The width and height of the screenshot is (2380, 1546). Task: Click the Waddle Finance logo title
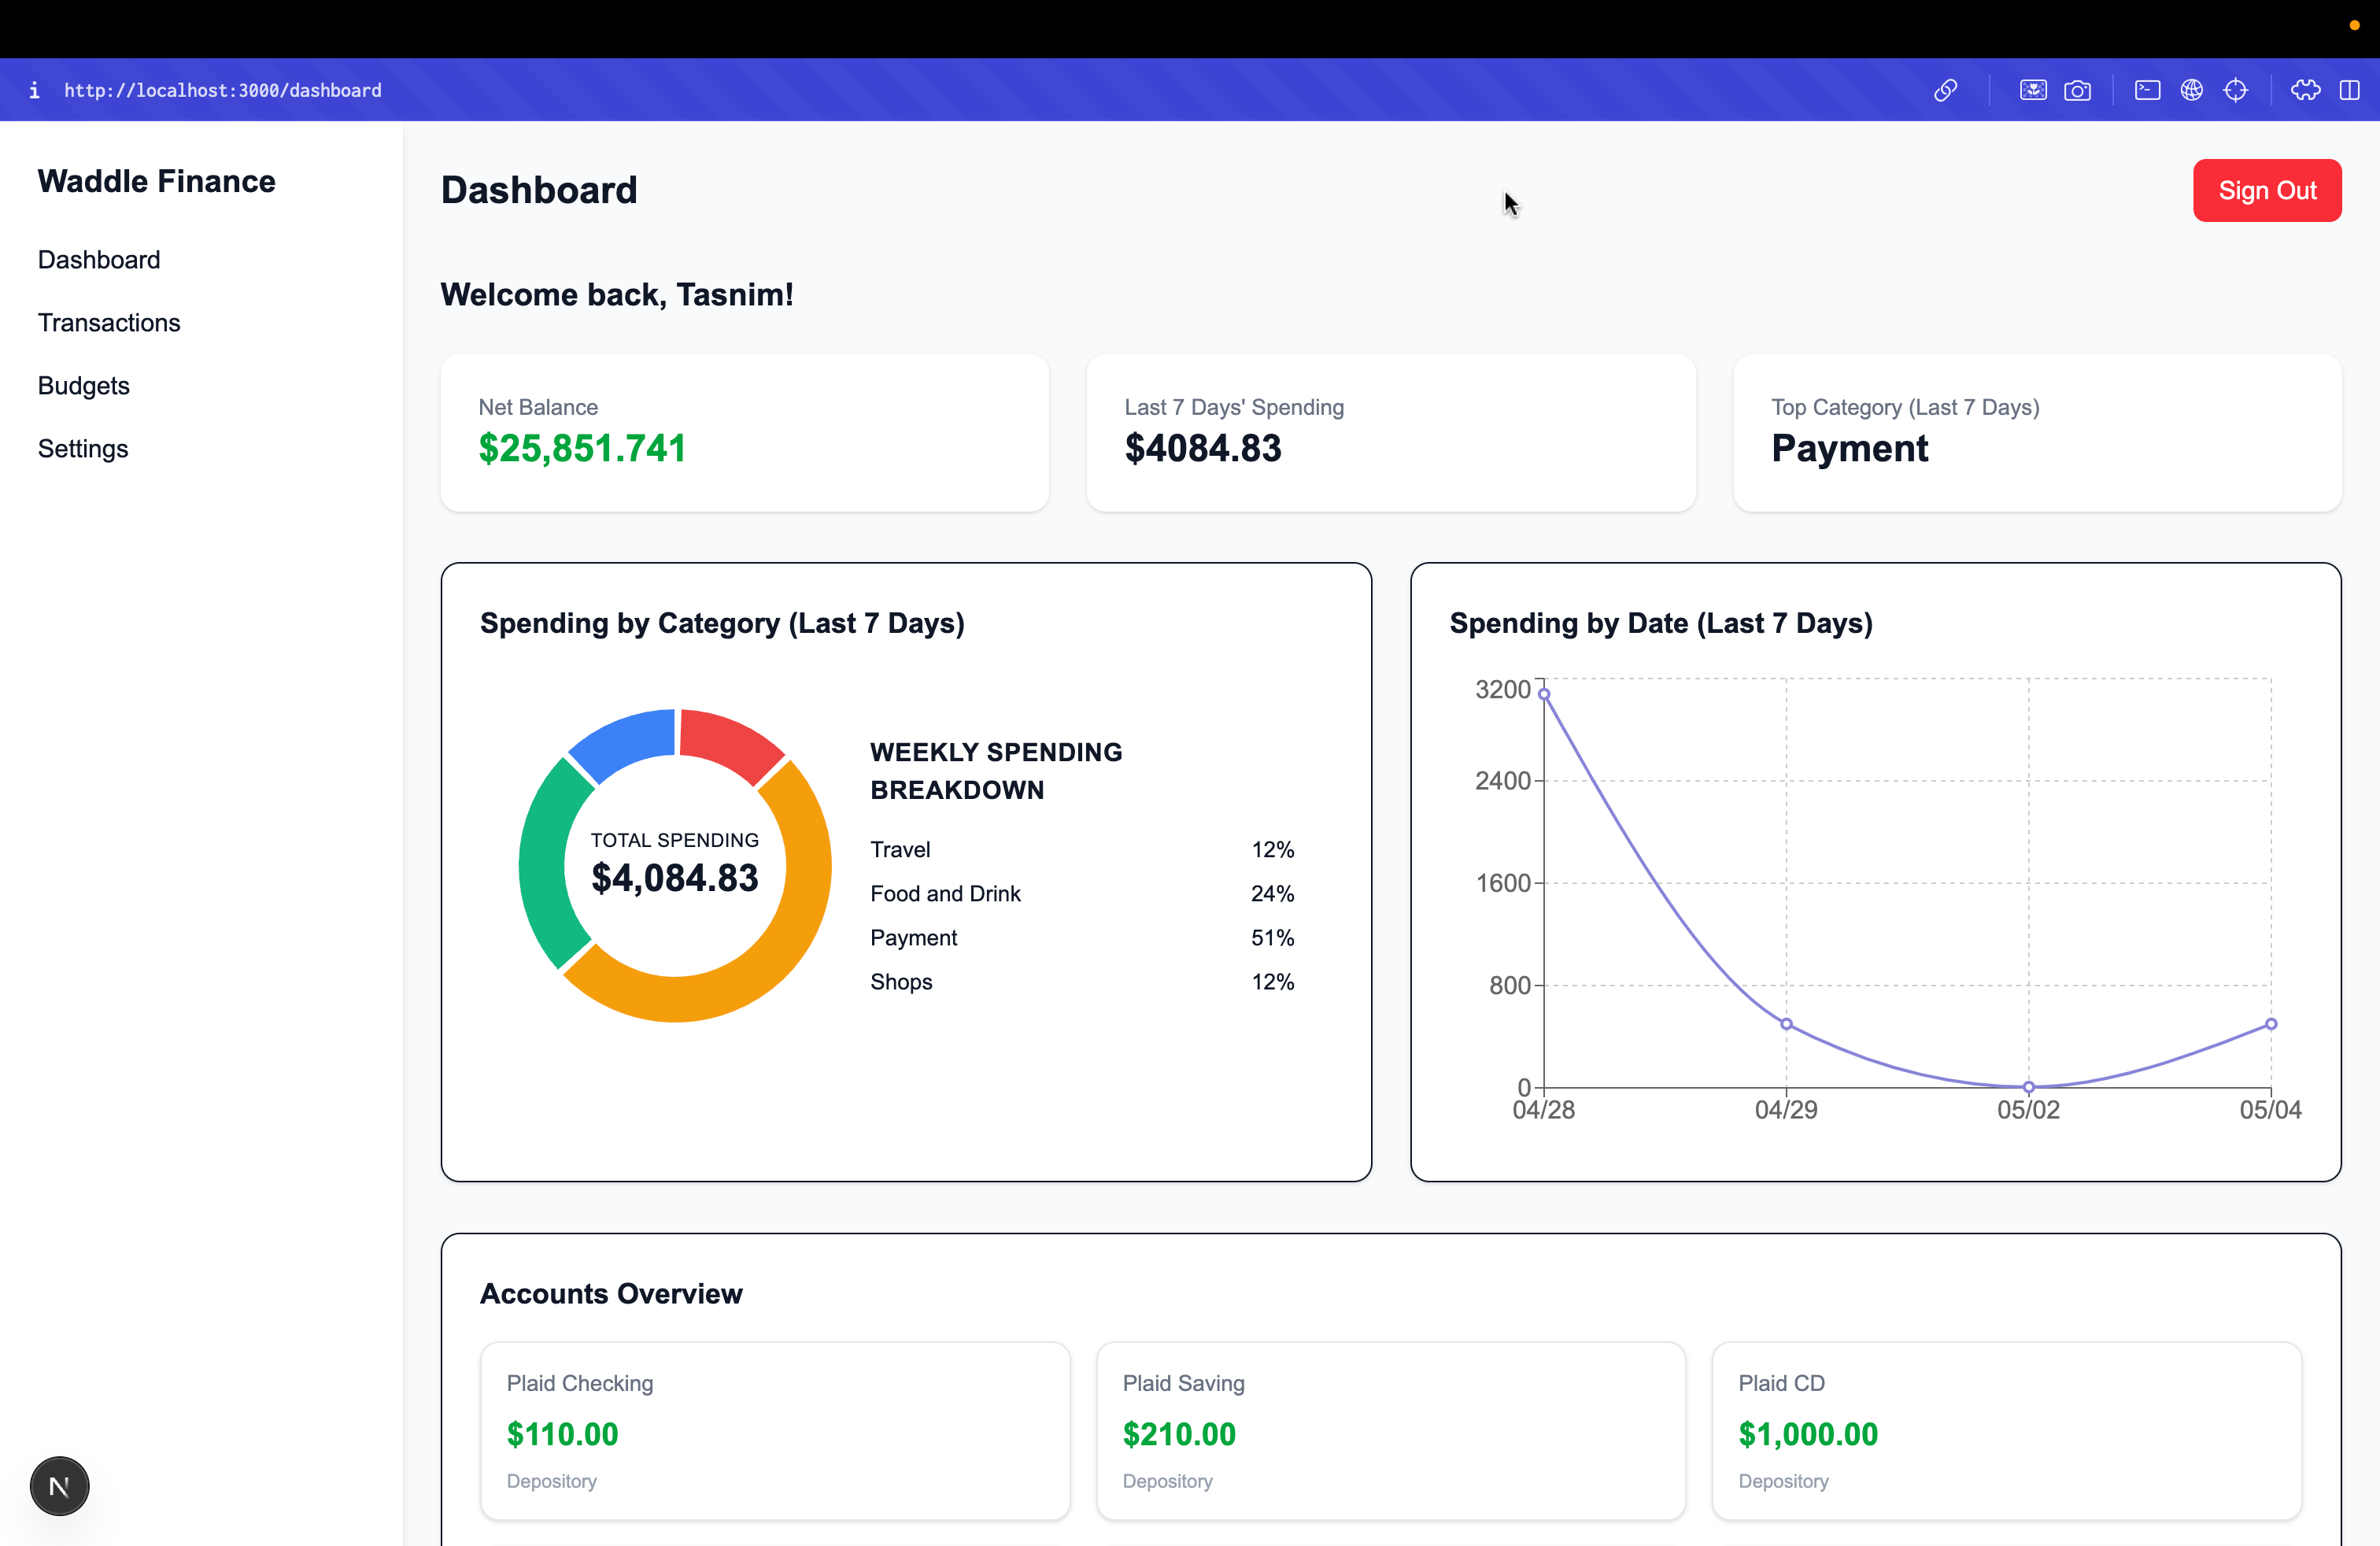[x=157, y=181]
